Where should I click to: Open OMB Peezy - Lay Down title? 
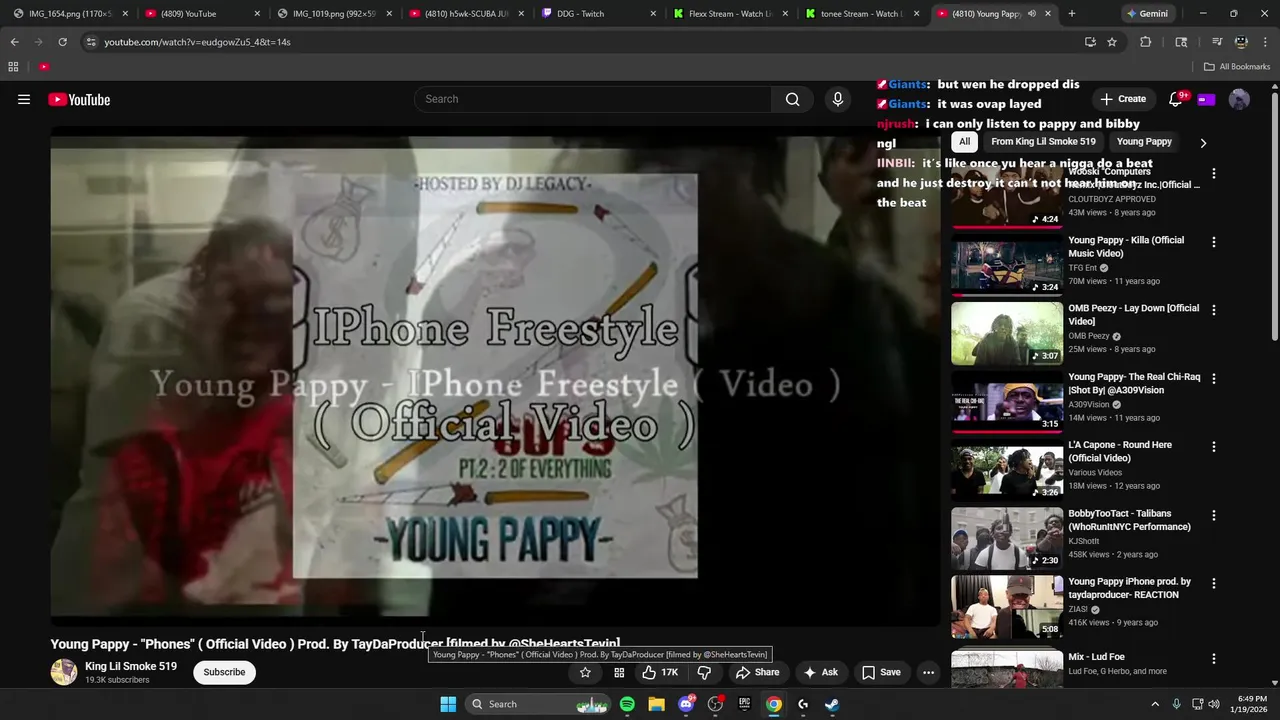(x=1133, y=315)
